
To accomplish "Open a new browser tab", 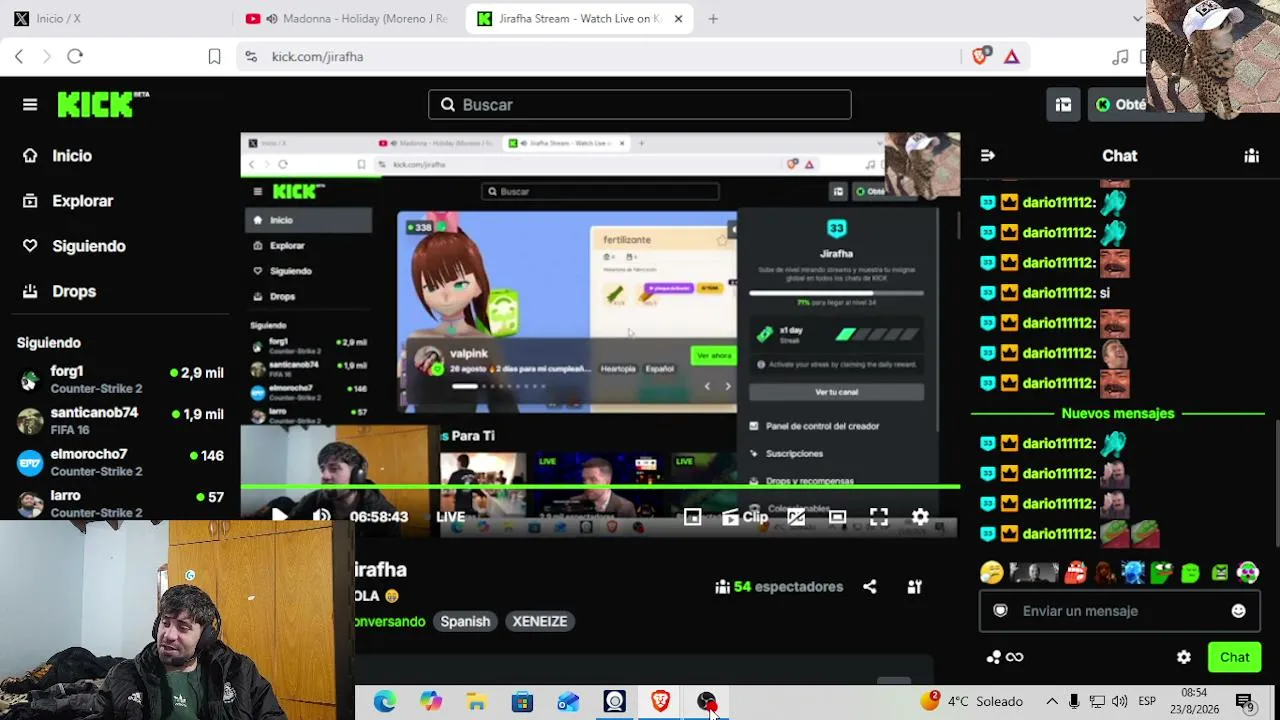I will coord(713,18).
